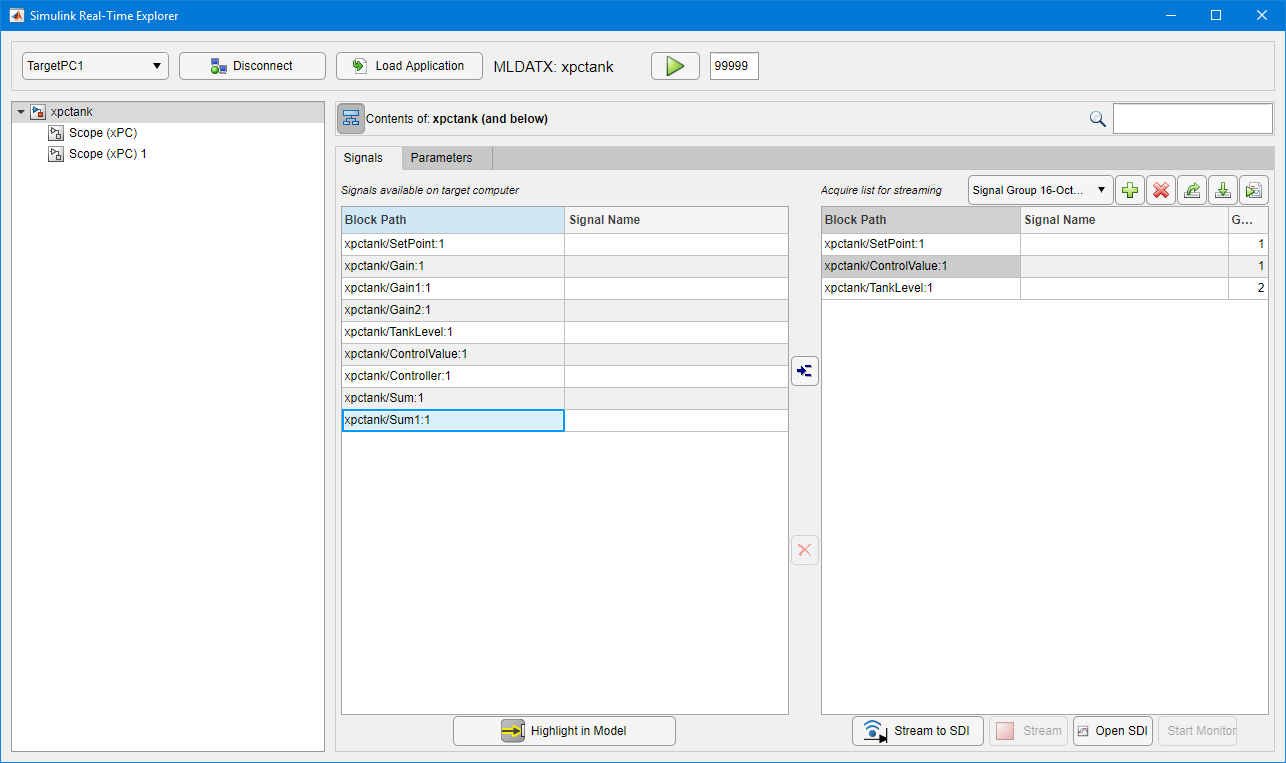Select the Scope (xPC) tree item
This screenshot has height=763, width=1286.
click(x=103, y=133)
